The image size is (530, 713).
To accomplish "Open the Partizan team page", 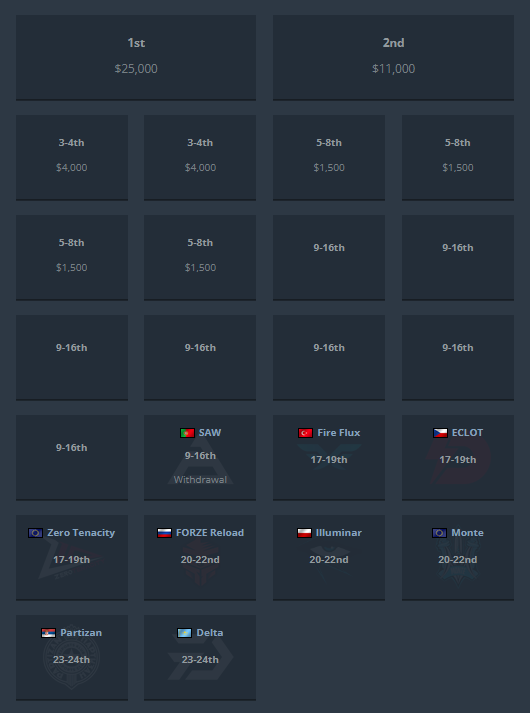I will click(81, 633).
